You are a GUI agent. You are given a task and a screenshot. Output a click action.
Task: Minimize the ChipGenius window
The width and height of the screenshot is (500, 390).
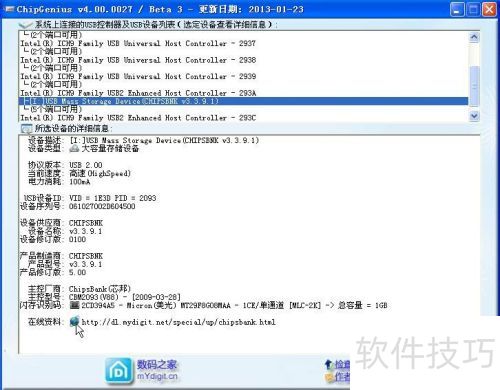pos(456,9)
